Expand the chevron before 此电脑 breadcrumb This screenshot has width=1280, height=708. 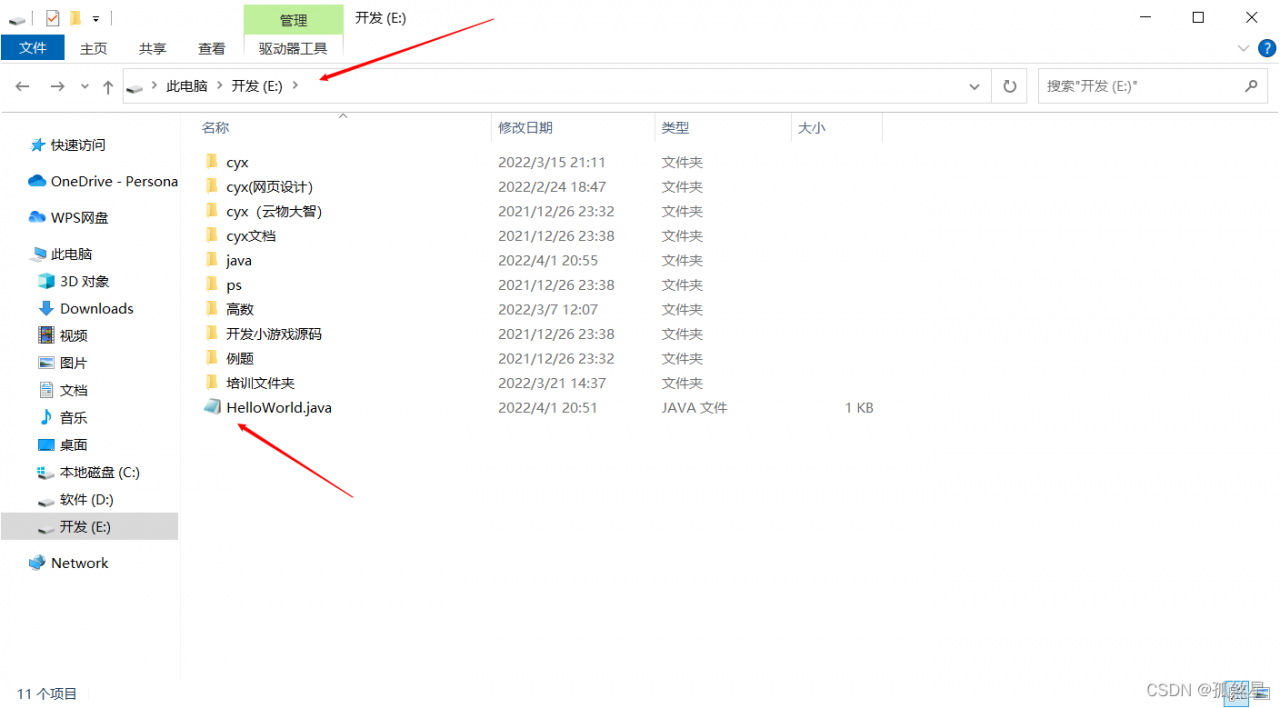point(154,87)
